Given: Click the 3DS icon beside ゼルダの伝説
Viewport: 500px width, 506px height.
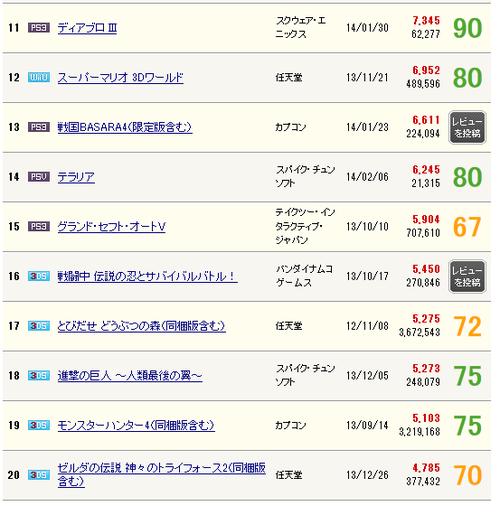Looking at the screenshot, I should point(39,475).
